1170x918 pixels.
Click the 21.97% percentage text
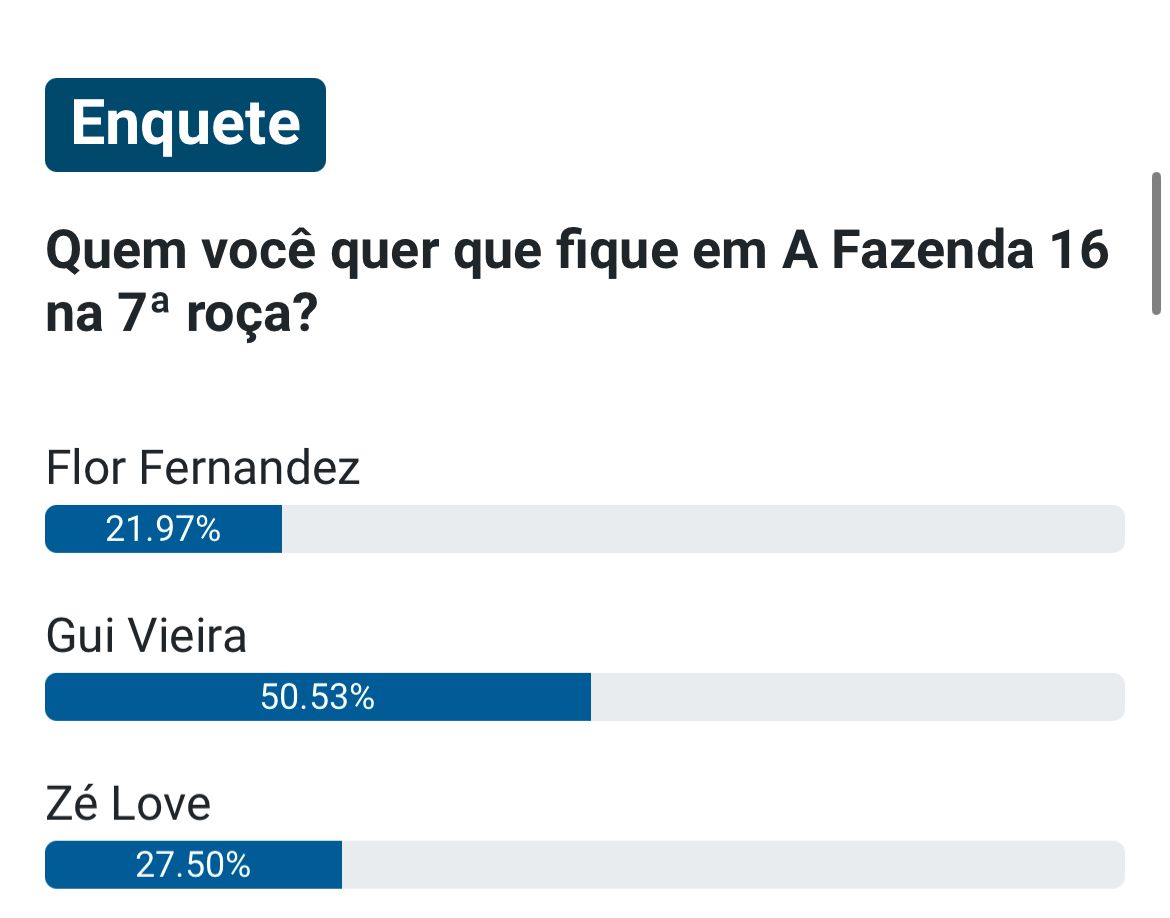pos(163,529)
